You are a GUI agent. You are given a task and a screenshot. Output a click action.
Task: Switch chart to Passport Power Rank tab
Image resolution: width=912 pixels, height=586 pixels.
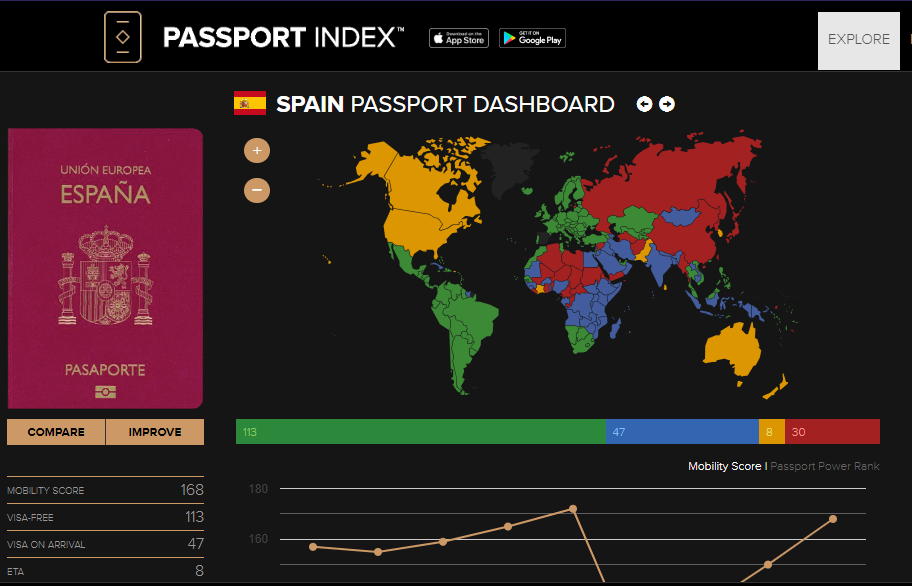tap(825, 466)
